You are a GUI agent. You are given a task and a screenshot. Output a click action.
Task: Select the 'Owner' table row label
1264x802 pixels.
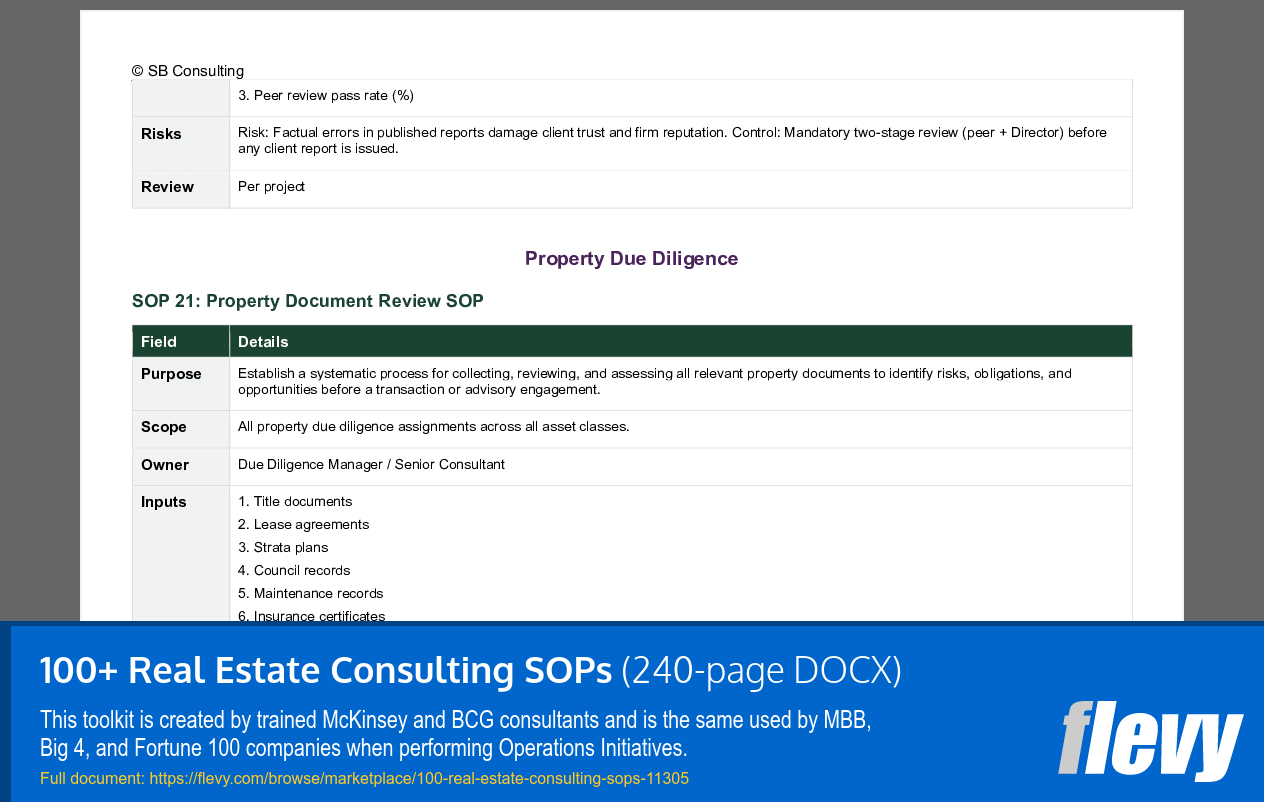coord(163,464)
